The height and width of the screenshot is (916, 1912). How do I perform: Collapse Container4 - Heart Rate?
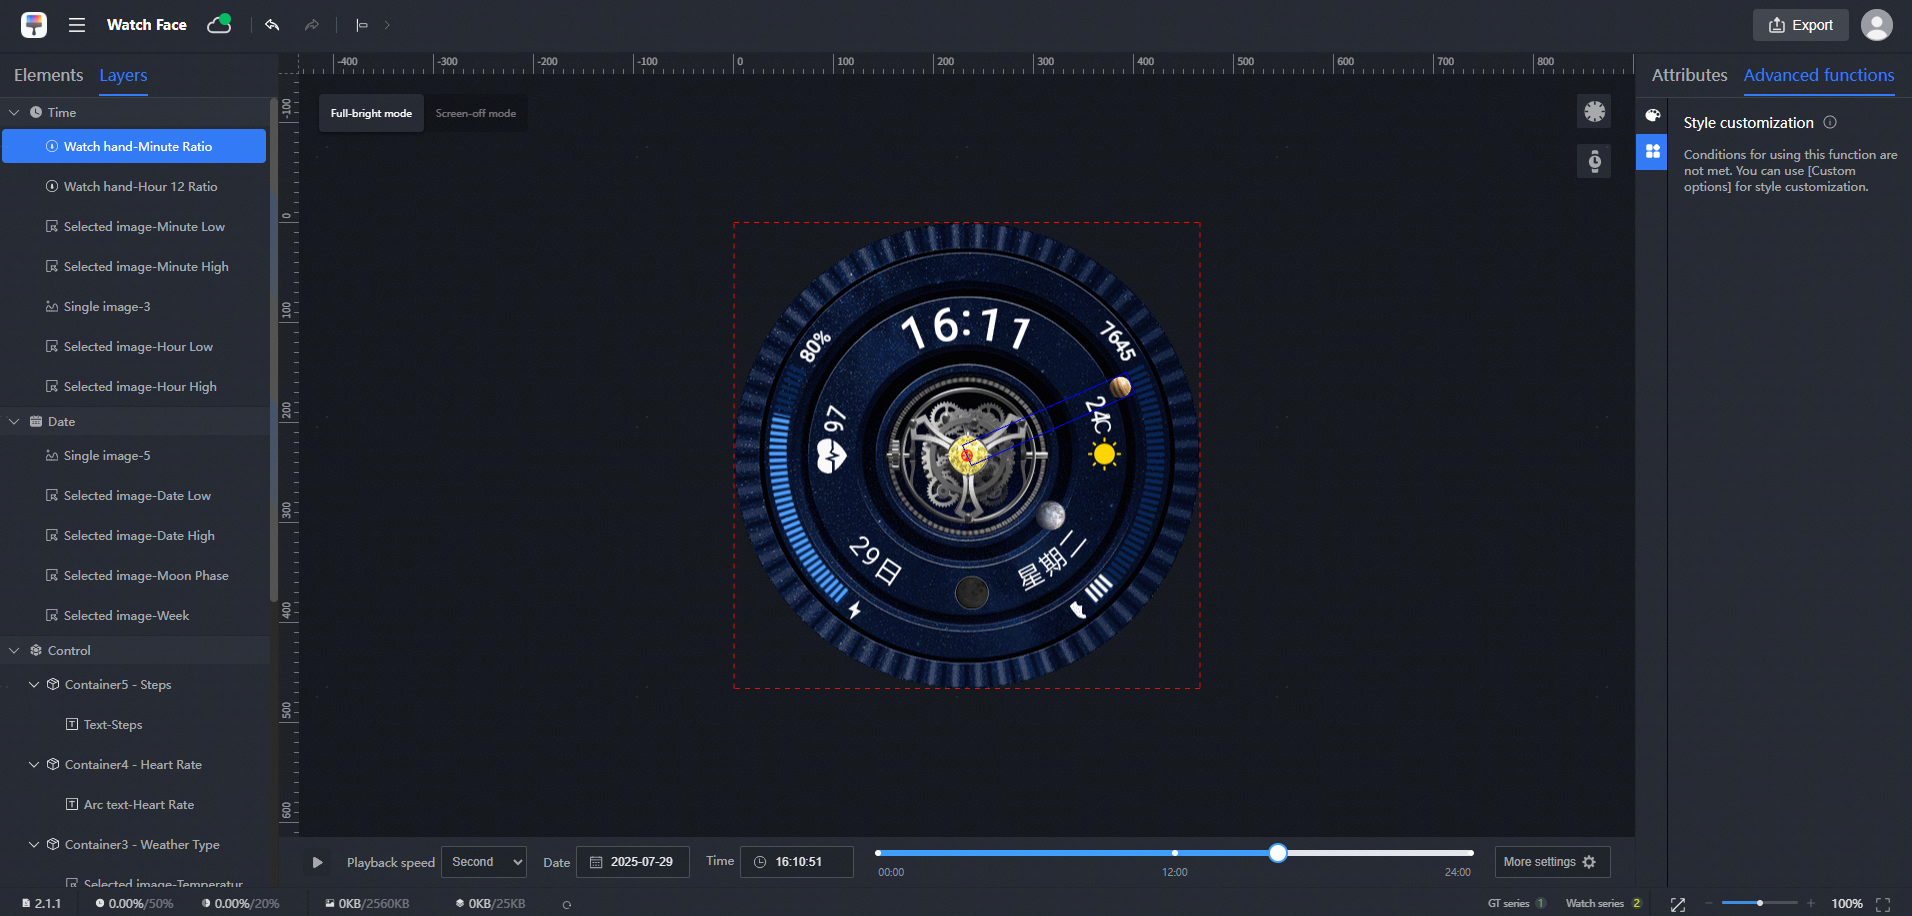pos(34,765)
